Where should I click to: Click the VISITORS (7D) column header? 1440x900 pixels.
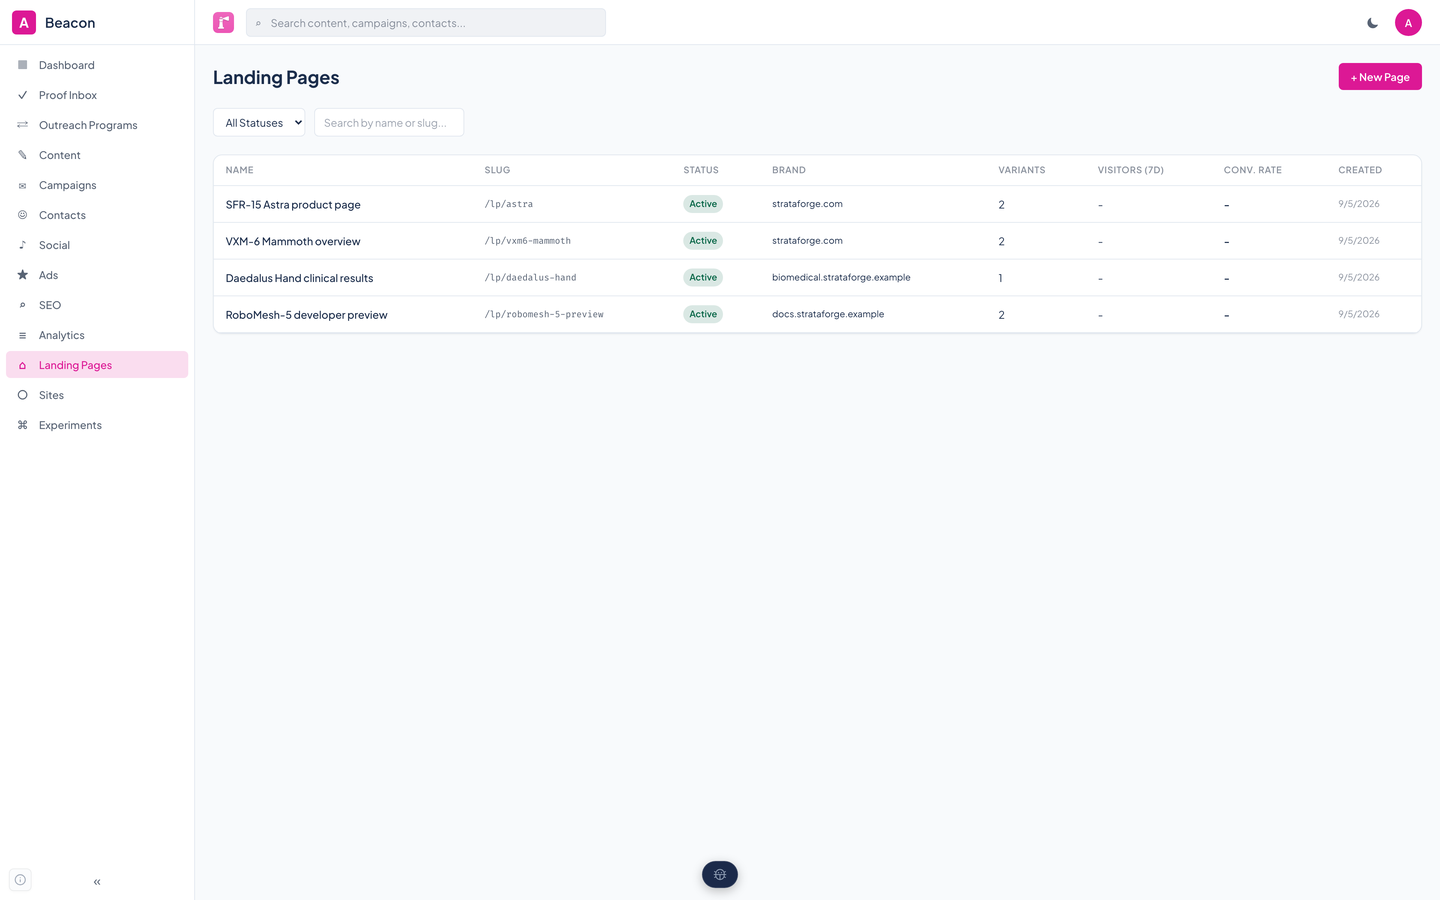pos(1131,170)
